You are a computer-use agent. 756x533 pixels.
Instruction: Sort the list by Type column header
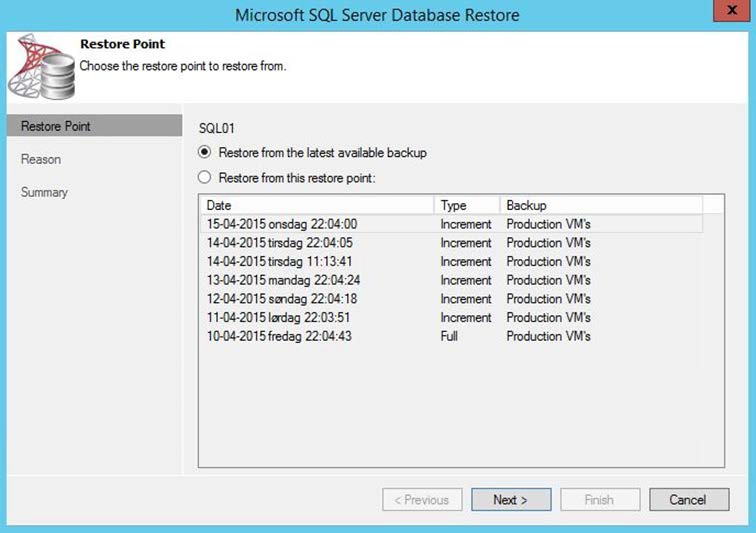pos(467,205)
